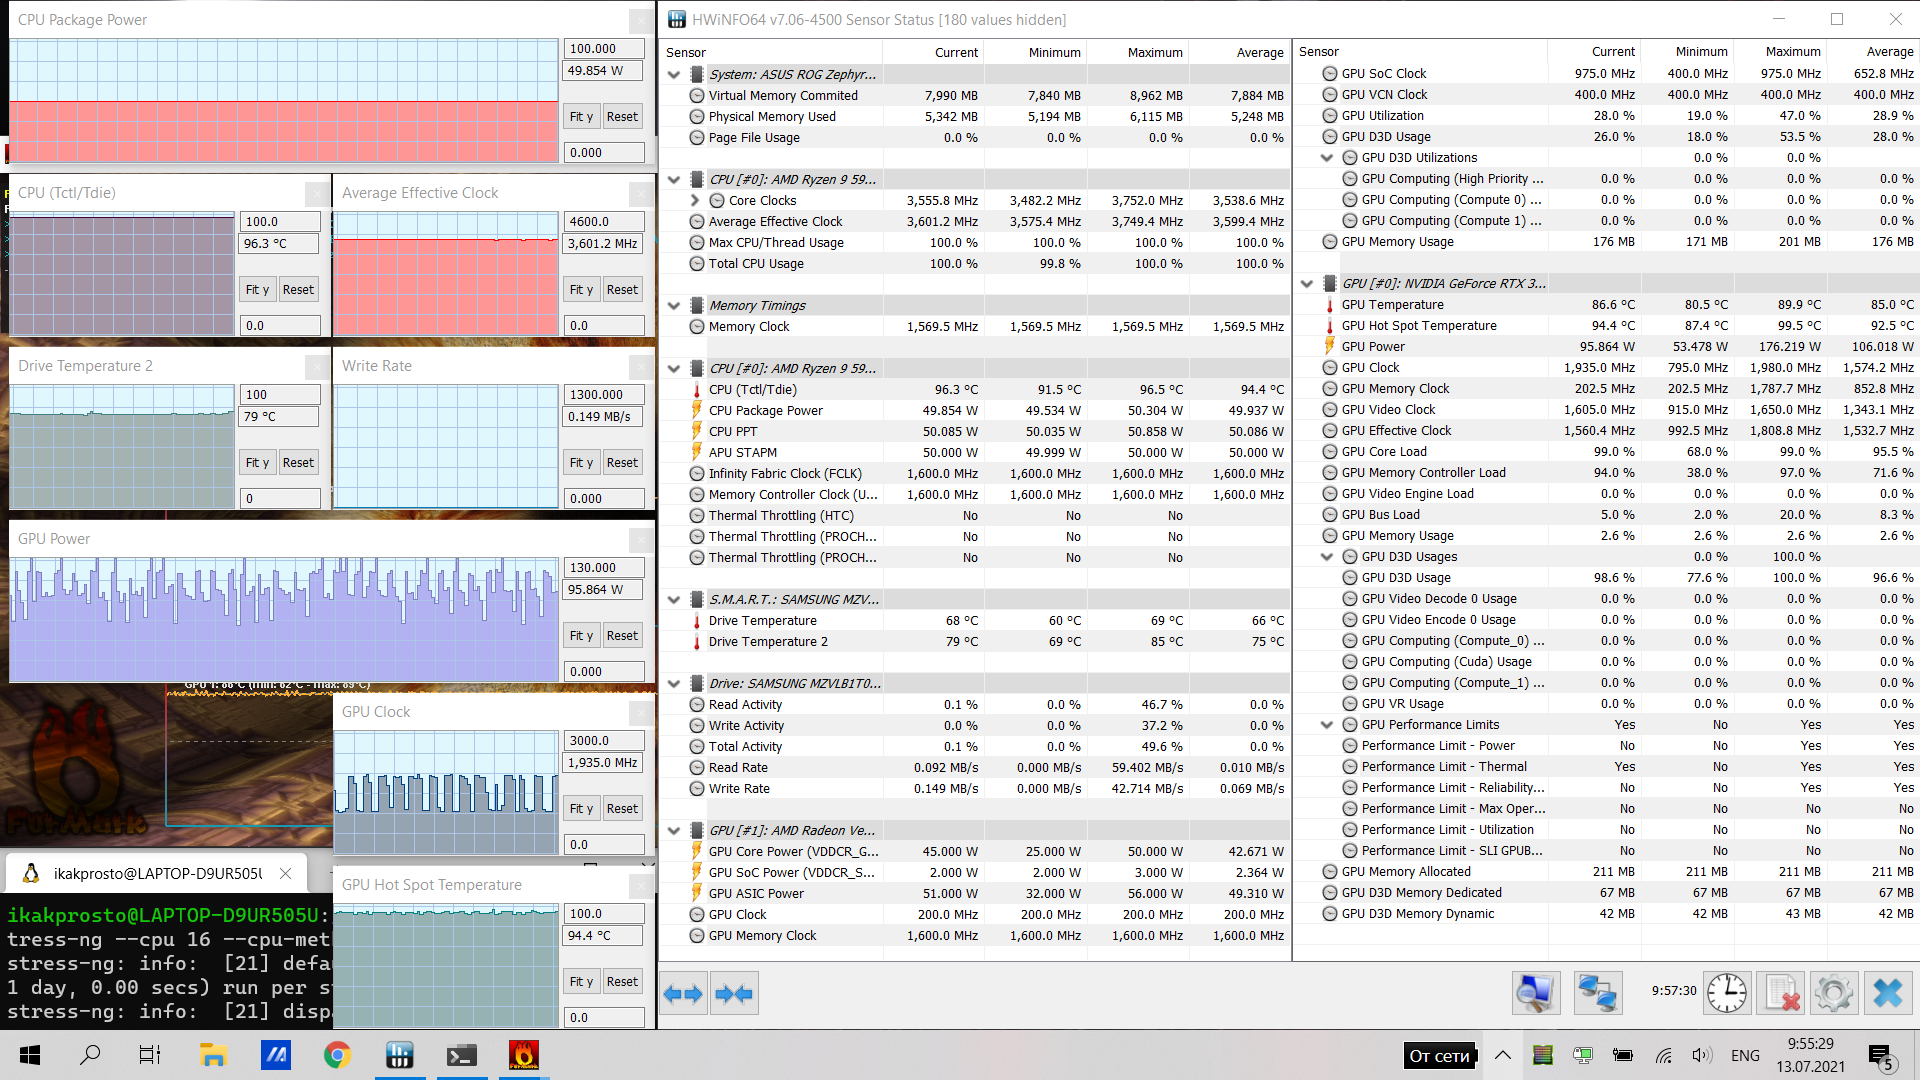Collapse GPU [#0]: NVIDIA GeForce RTX group

click(1307, 284)
